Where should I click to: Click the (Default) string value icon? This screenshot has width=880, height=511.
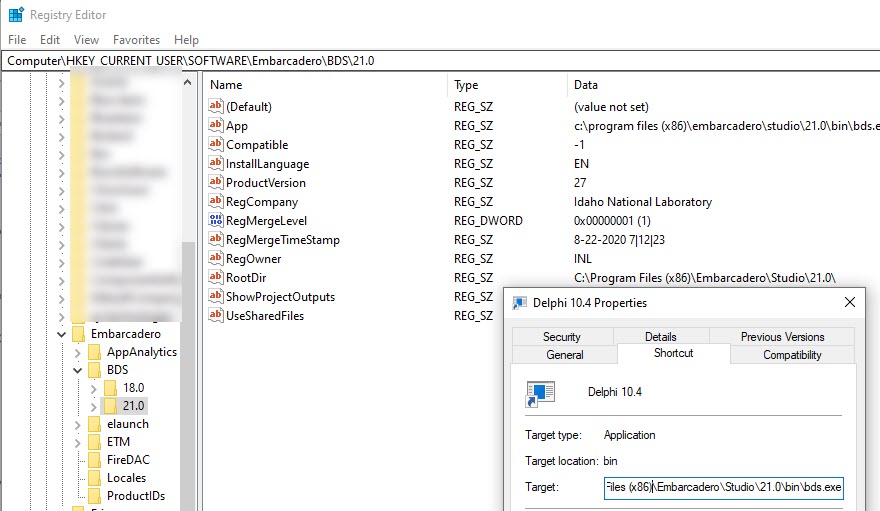[x=216, y=105]
